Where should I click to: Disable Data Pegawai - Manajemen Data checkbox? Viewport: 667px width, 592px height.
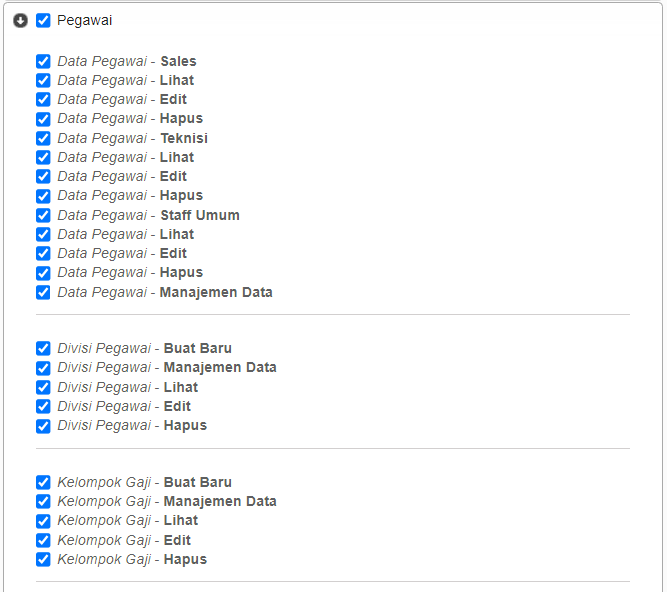[x=43, y=292]
